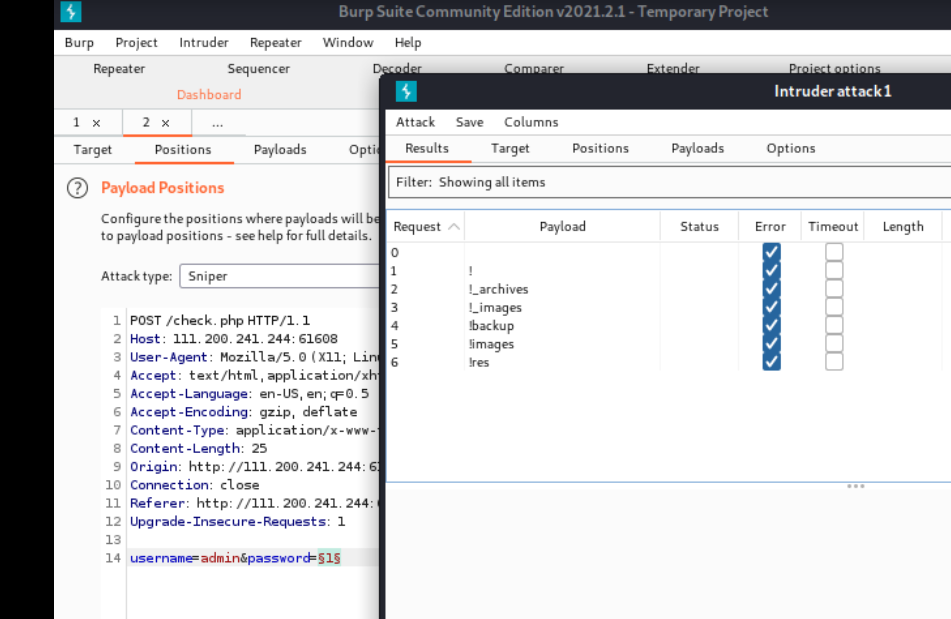Click the §1§ payload marker in request
951x619 pixels.
(329, 558)
